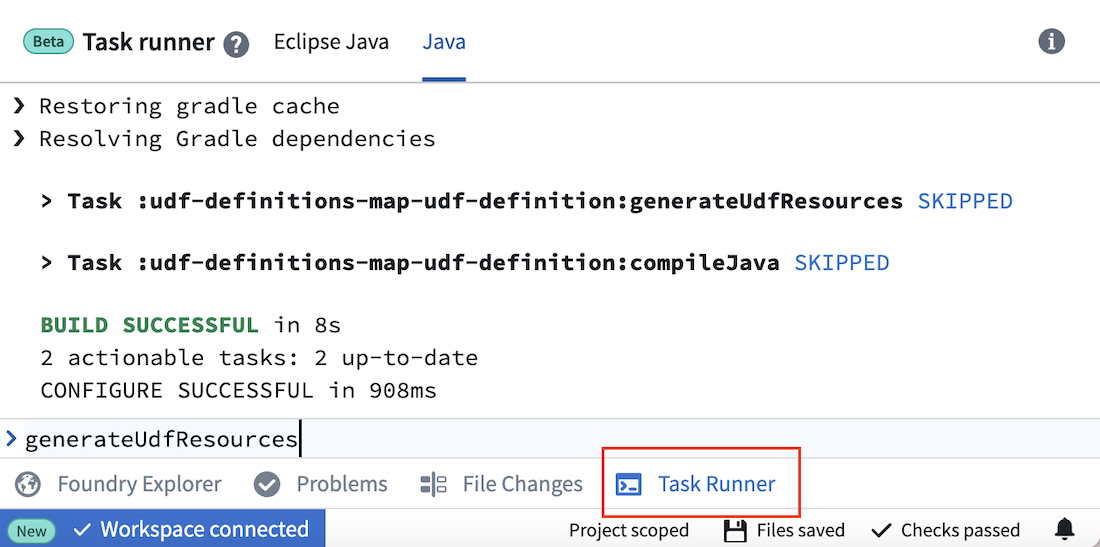Viewport: 1100px width, 547px height.
Task: Click the SKIPPED label after generateUdfResources task
Action: point(965,202)
